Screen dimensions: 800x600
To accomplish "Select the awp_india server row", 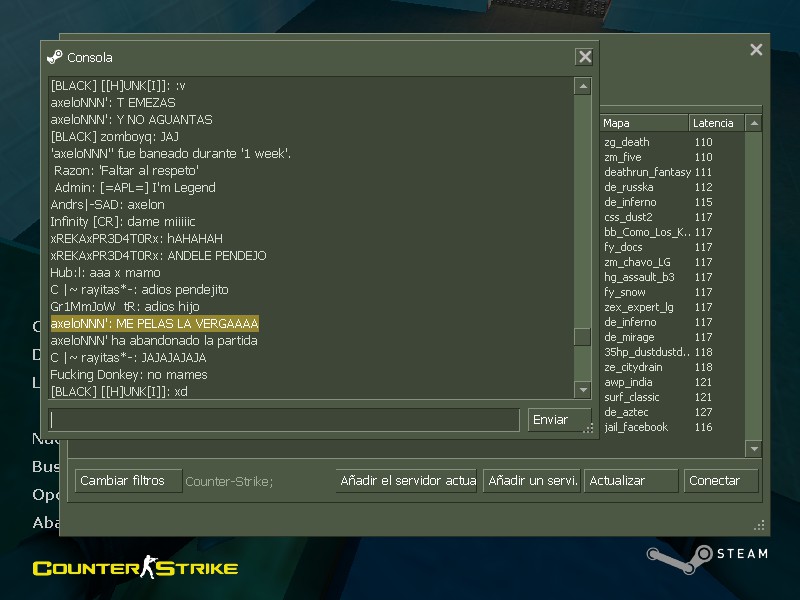I will click(x=672, y=382).
